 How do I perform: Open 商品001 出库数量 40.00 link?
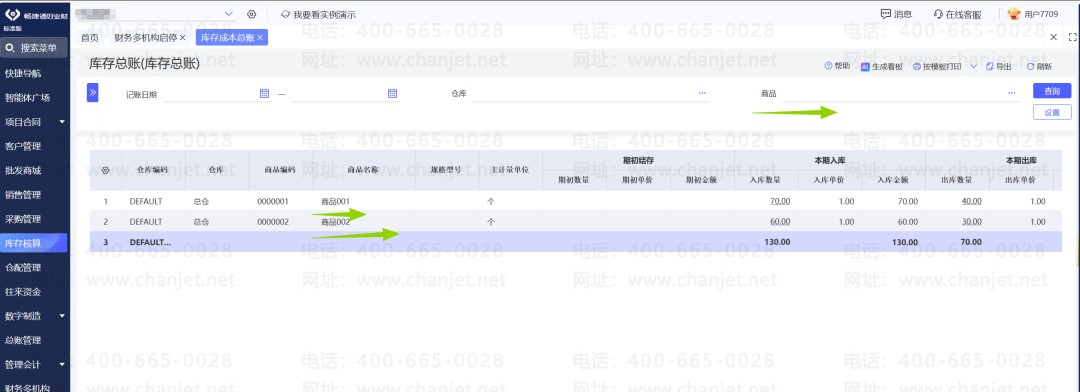click(971, 202)
